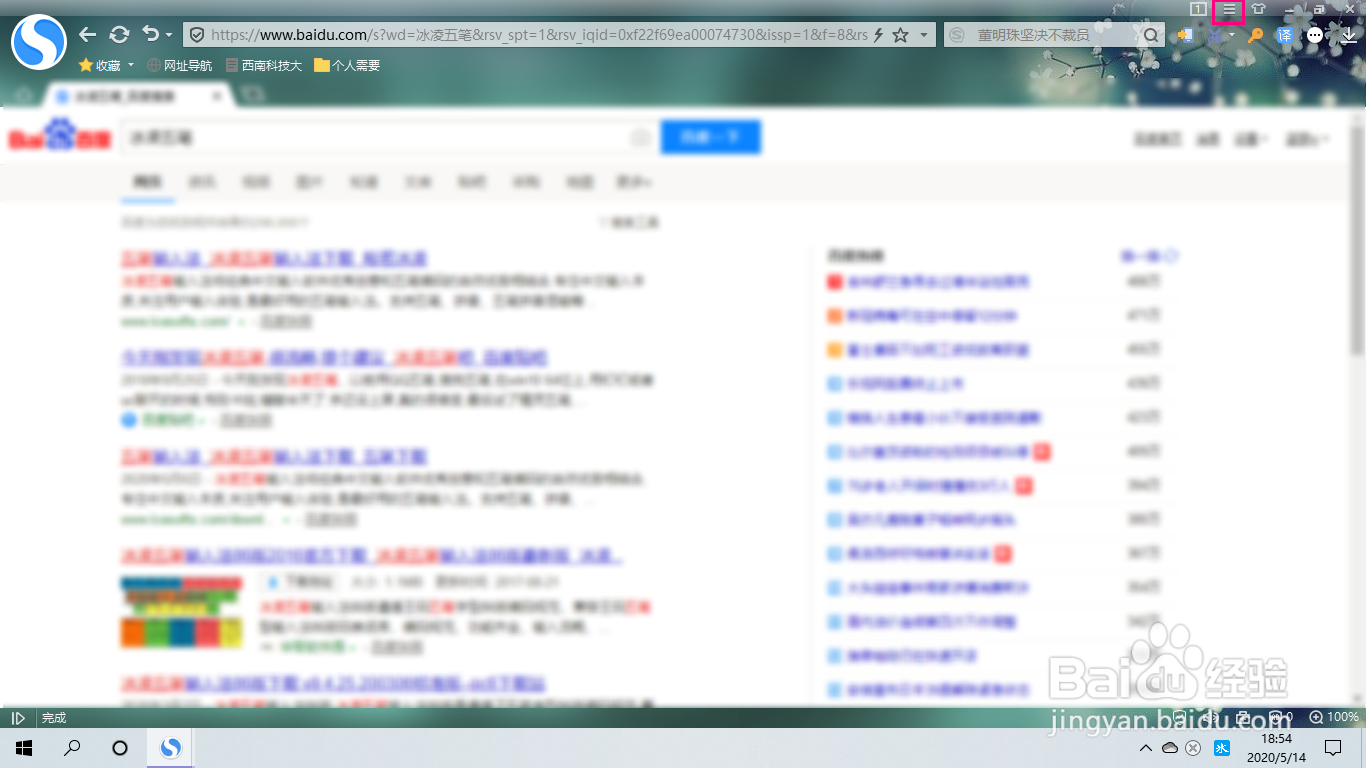The image size is (1366, 768).
Task: Click the Sogou browser taskbar icon
Action: [x=171, y=747]
